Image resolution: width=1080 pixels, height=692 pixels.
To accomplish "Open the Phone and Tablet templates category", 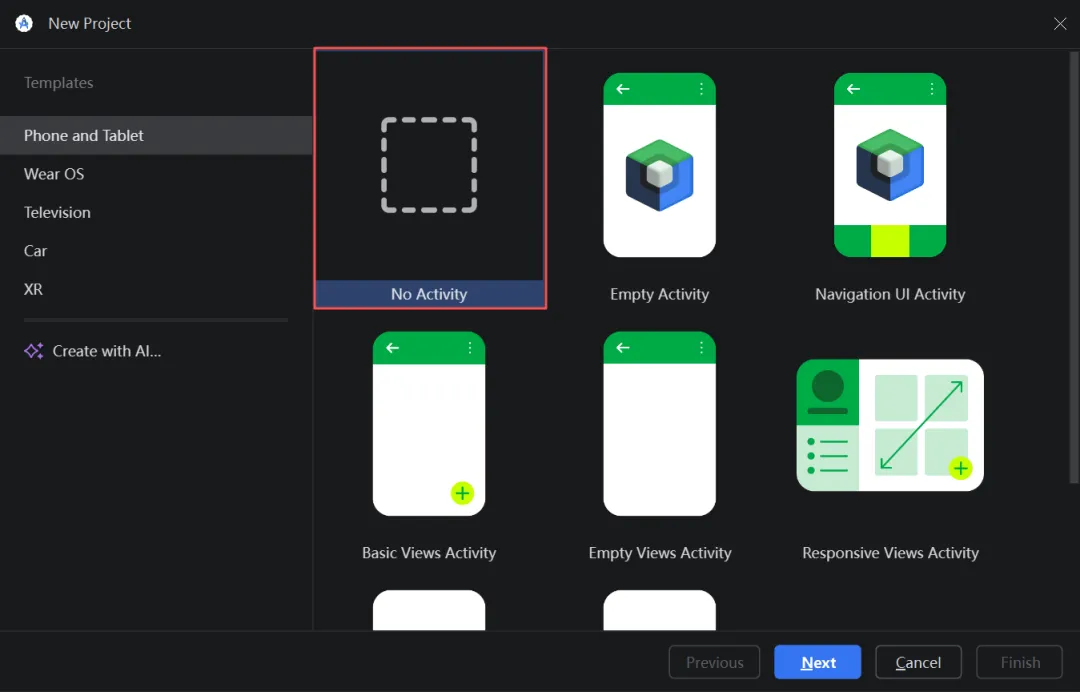I will coord(156,136).
